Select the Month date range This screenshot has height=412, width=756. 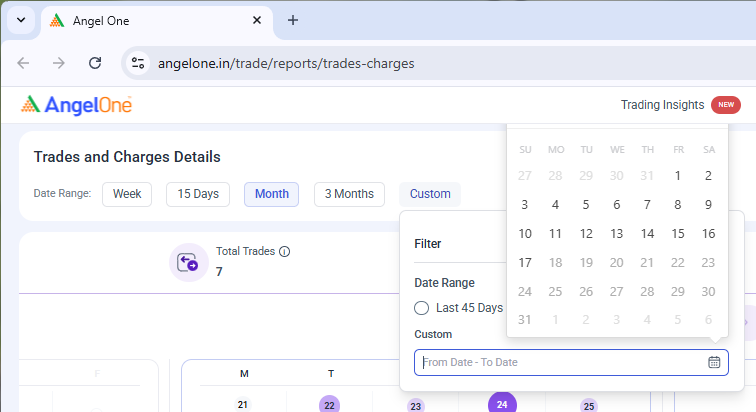click(x=271, y=194)
